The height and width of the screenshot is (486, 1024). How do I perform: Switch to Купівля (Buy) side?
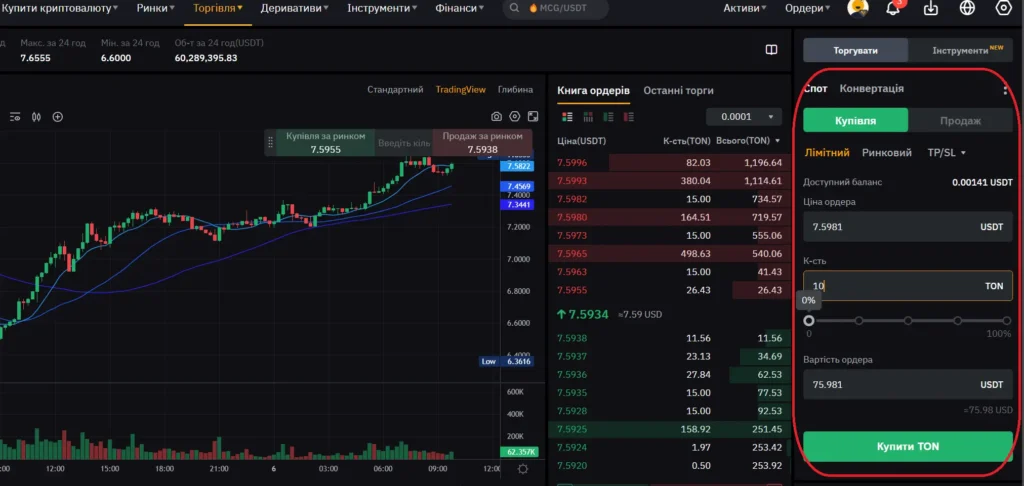(x=856, y=120)
